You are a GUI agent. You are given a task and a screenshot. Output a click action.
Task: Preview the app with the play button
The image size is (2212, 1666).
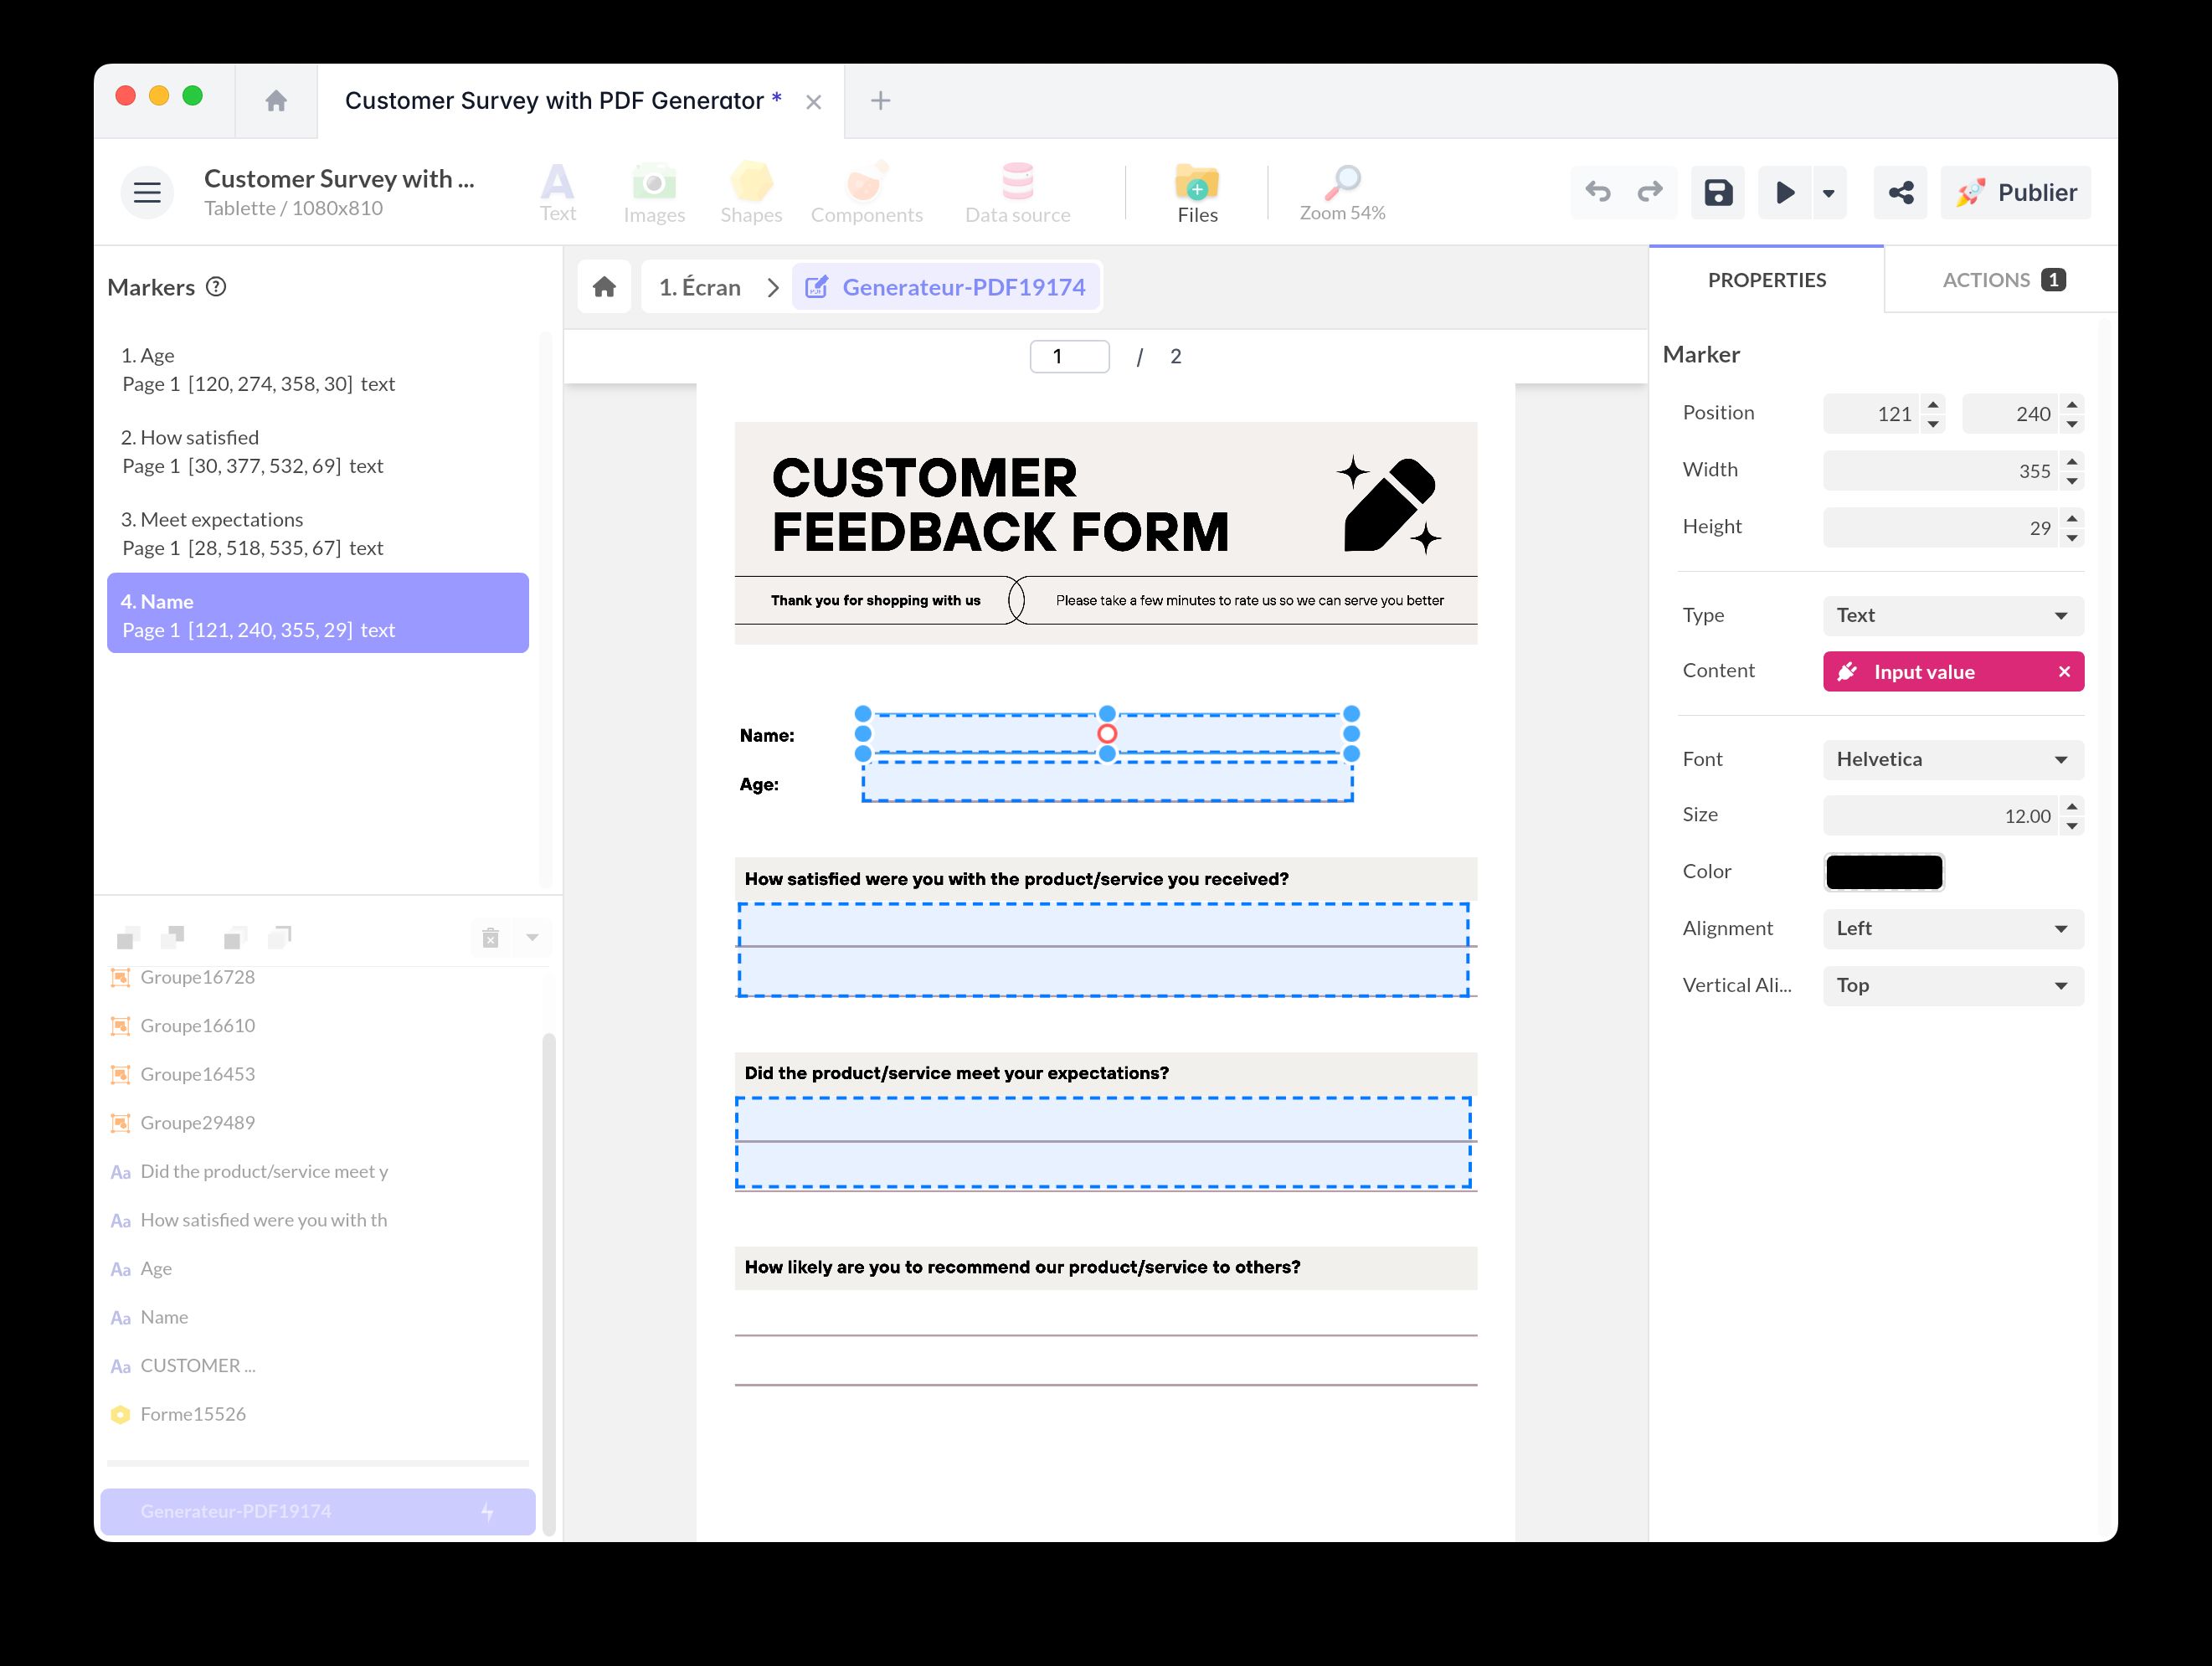point(1784,192)
